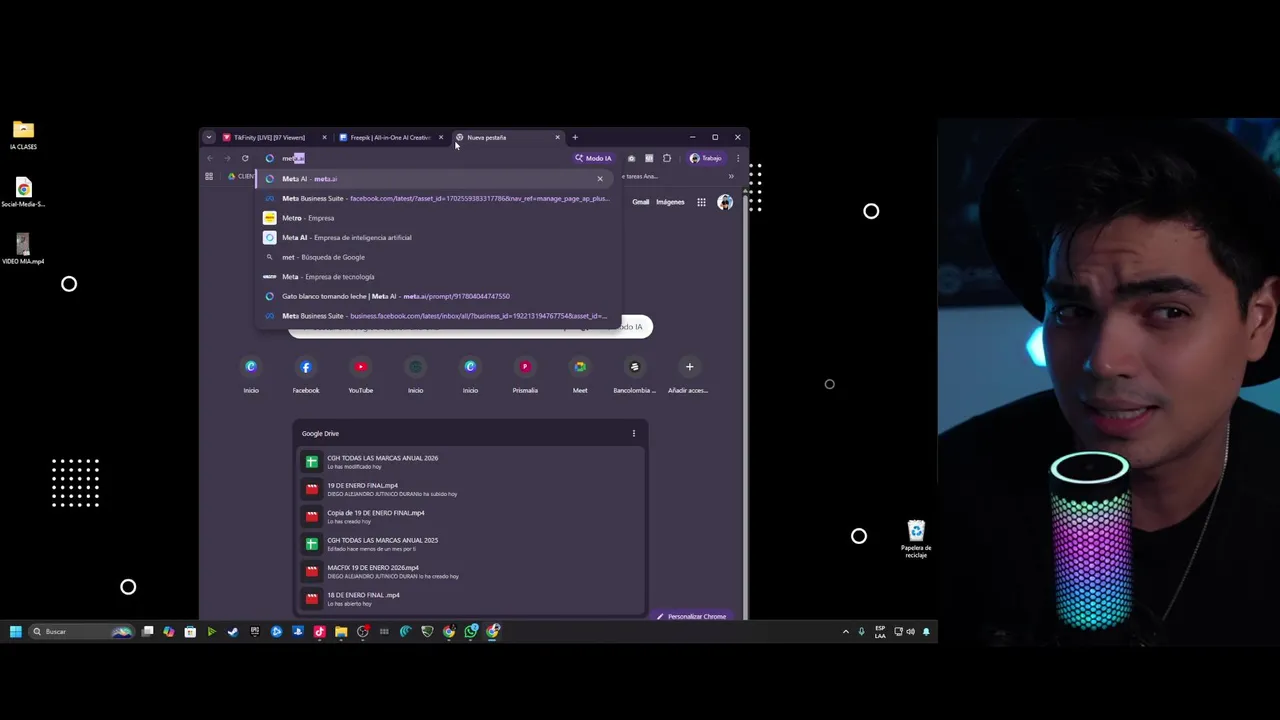Close the TikFinity tab
1280x720 pixels.
click(324, 137)
